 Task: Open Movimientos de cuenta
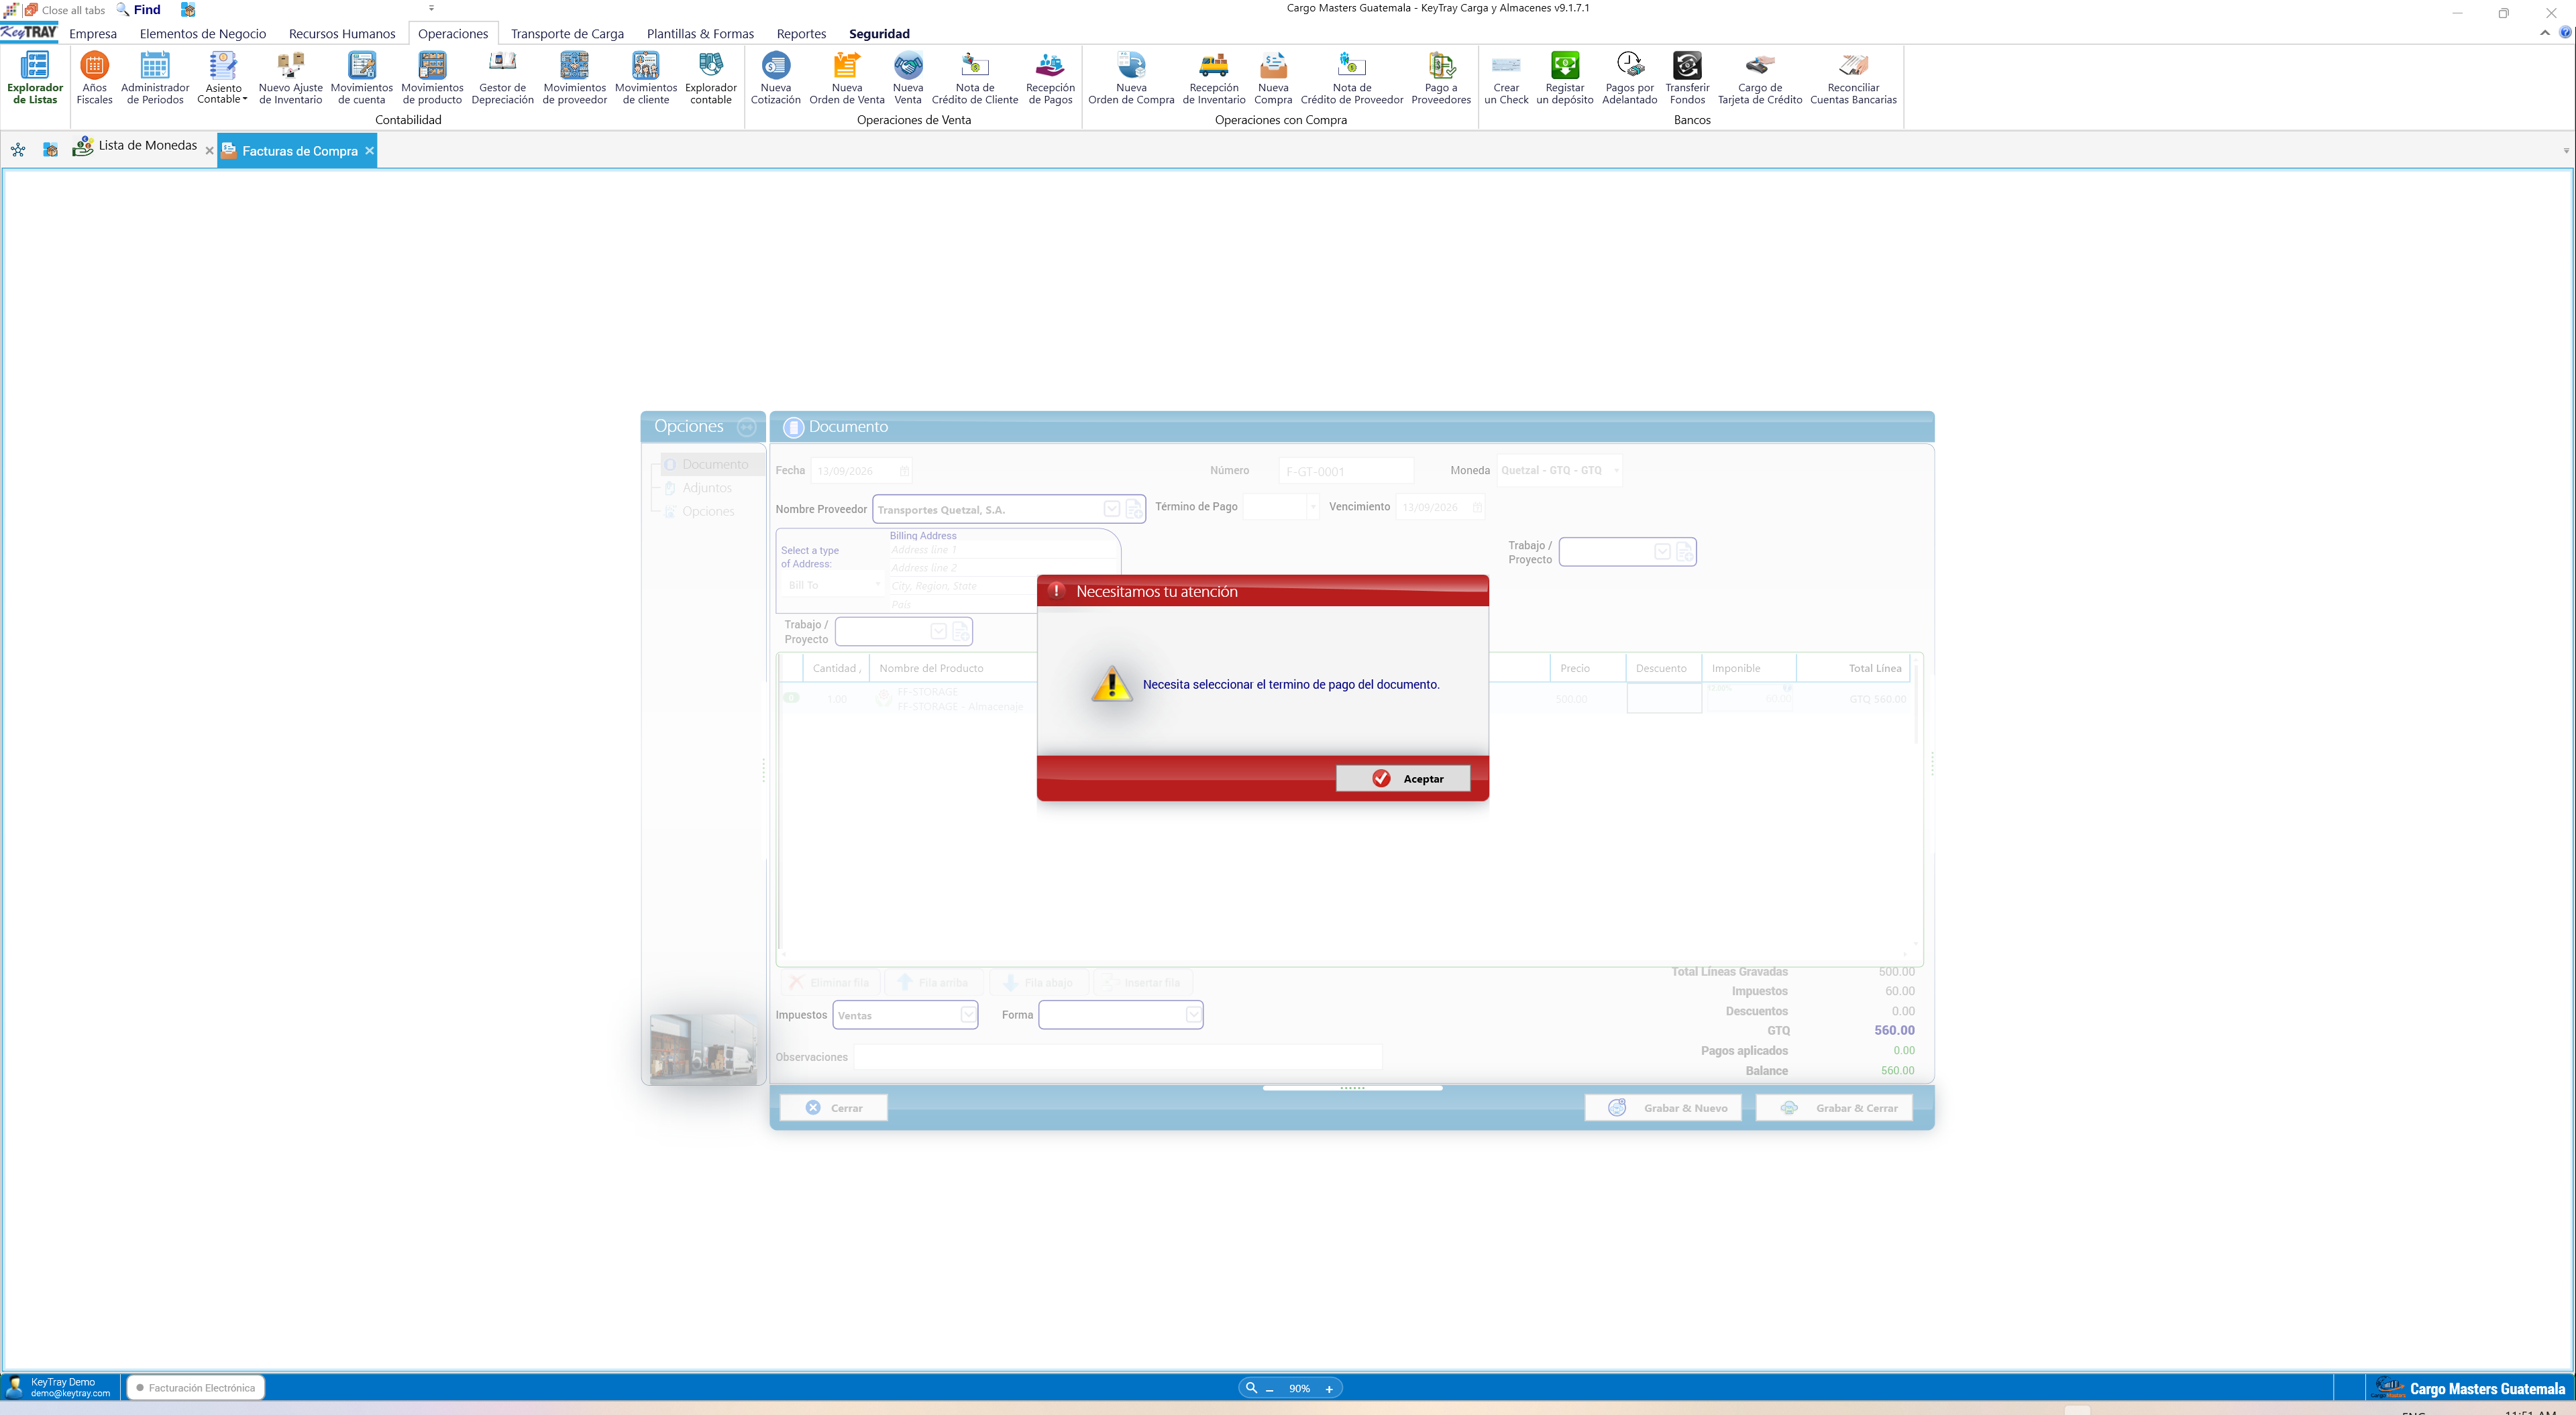[x=361, y=78]
